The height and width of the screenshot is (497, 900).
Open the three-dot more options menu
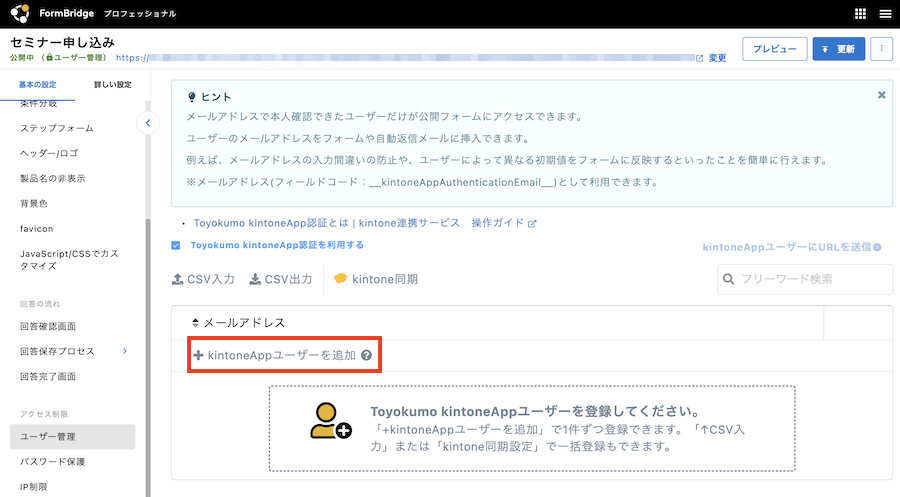881,49
